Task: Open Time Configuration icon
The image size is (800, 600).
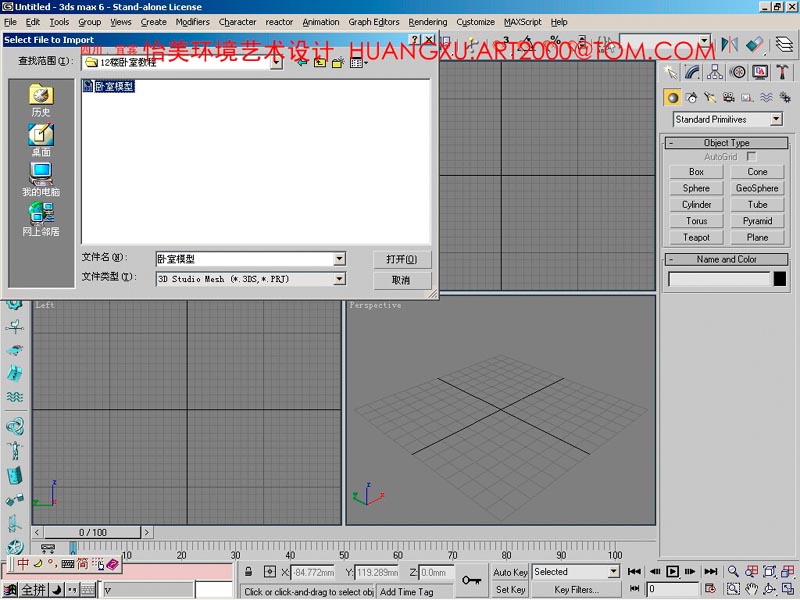Action: (710, 589)
